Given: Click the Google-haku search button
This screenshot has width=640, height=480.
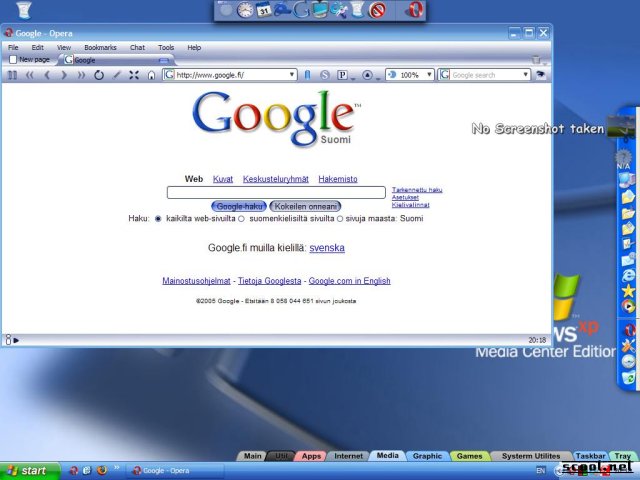Looking at the screenshot, I should click(239, 207).
